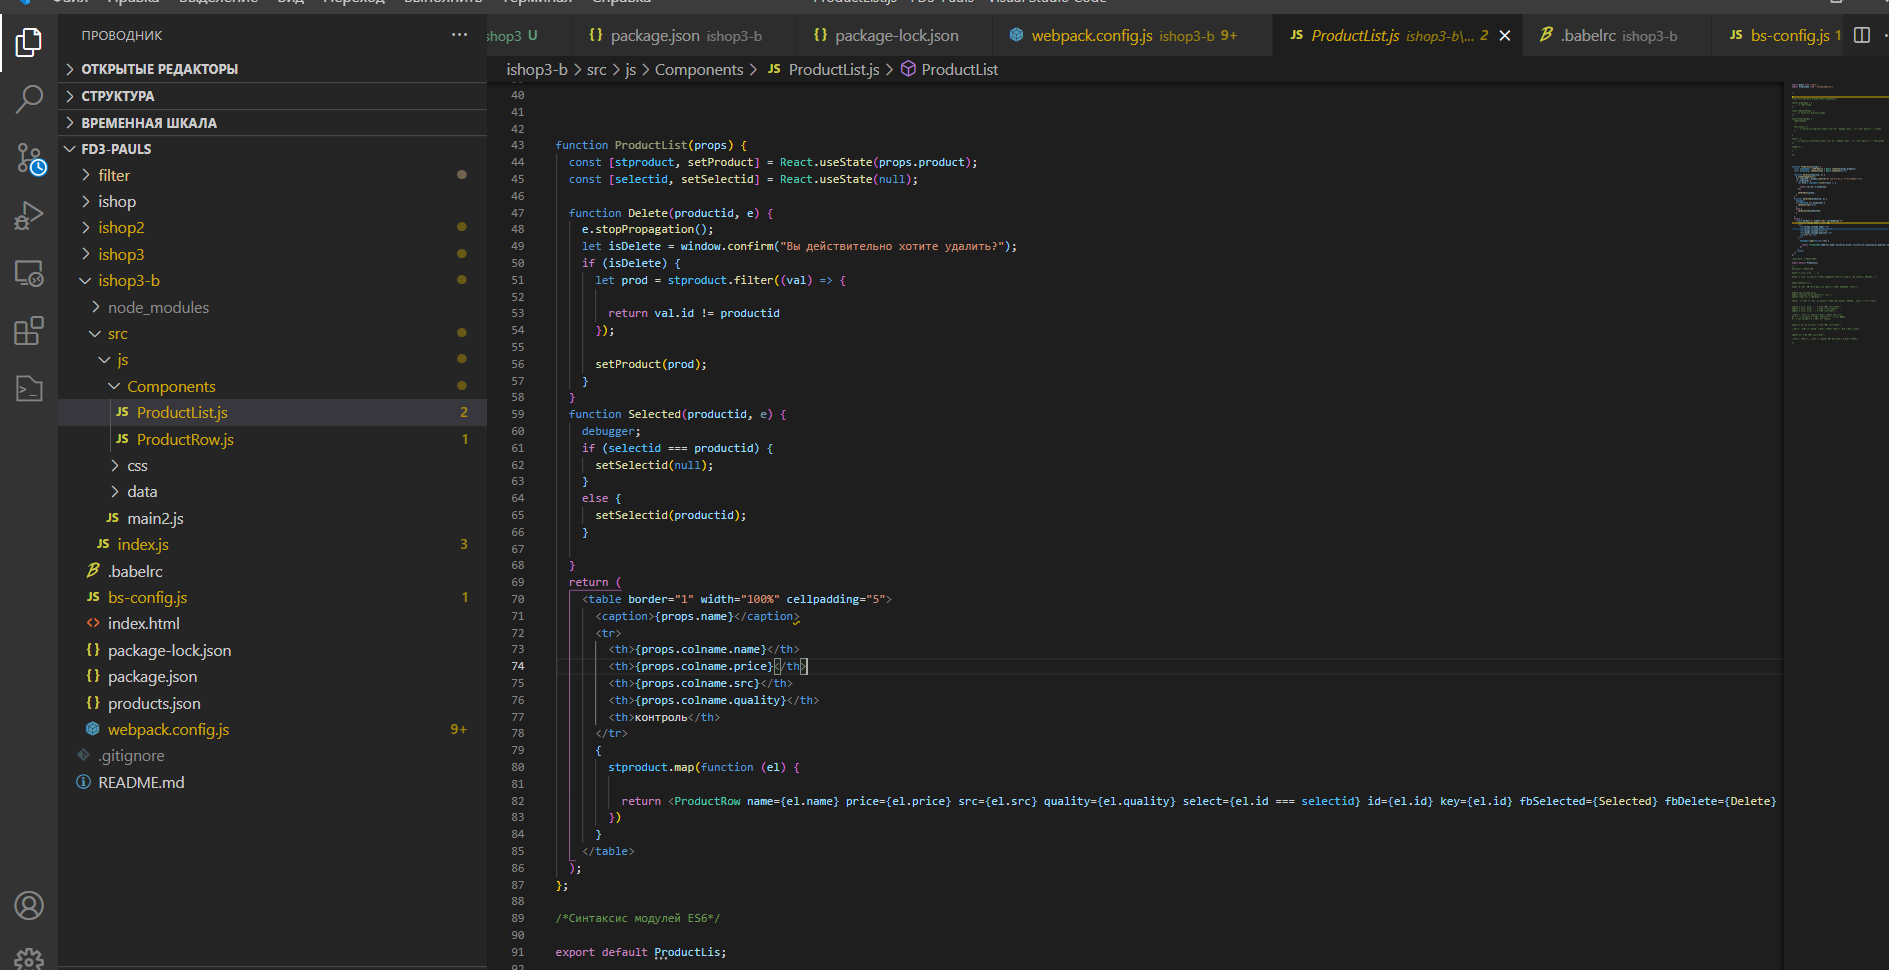Collapse the src folder
This screenshot has height=970, width=1889.
(95, 334)
